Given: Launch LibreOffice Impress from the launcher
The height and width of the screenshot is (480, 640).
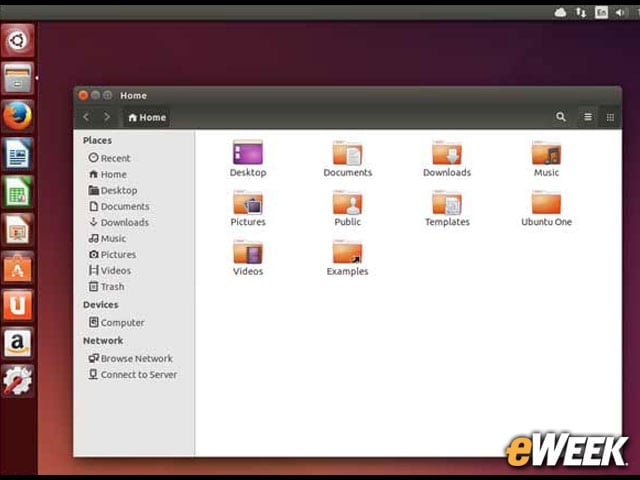Looking at the screenshot, I should 18,230.
